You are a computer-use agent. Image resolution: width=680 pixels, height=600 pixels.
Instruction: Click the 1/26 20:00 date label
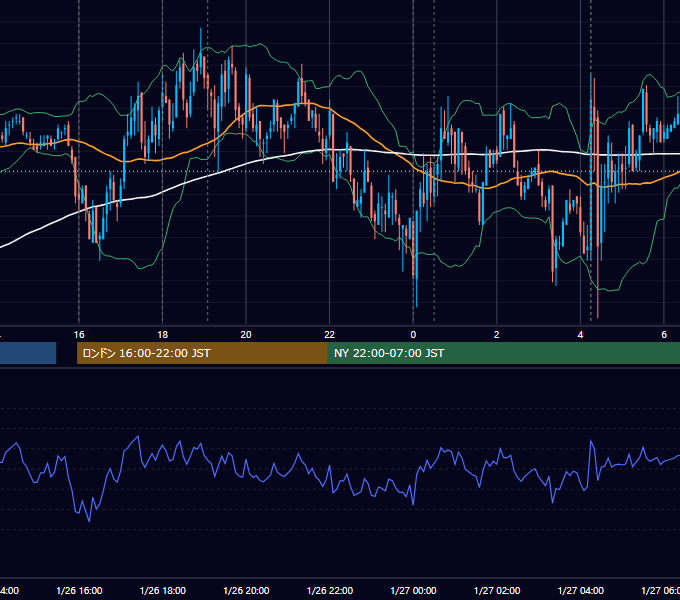point(246,591)
